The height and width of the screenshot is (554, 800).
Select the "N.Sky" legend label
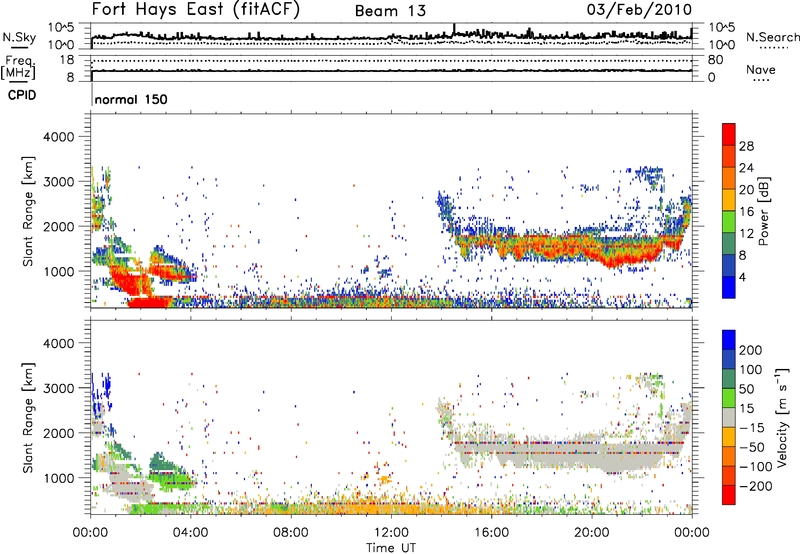(19, 37)
